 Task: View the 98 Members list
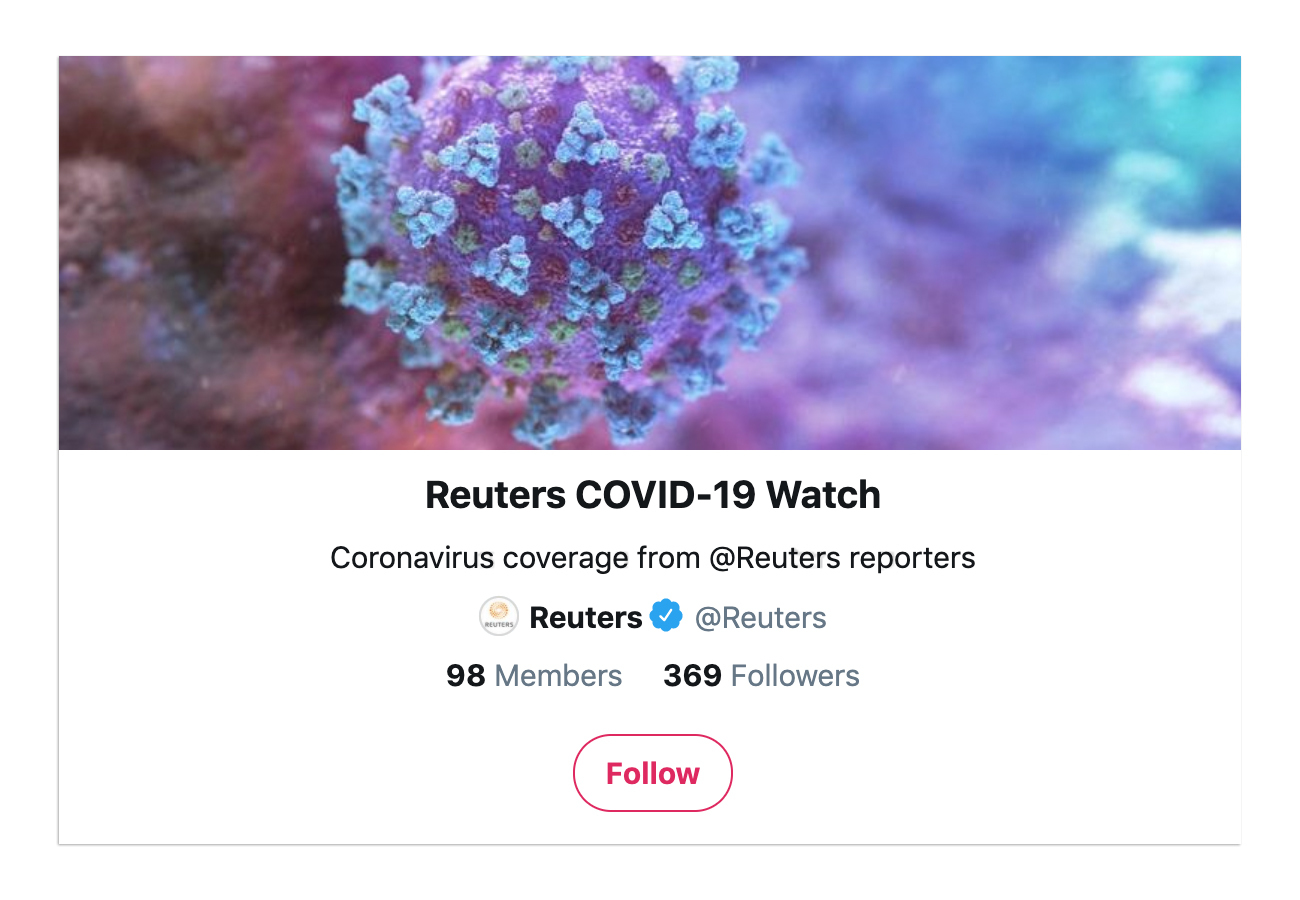point(534,676)
